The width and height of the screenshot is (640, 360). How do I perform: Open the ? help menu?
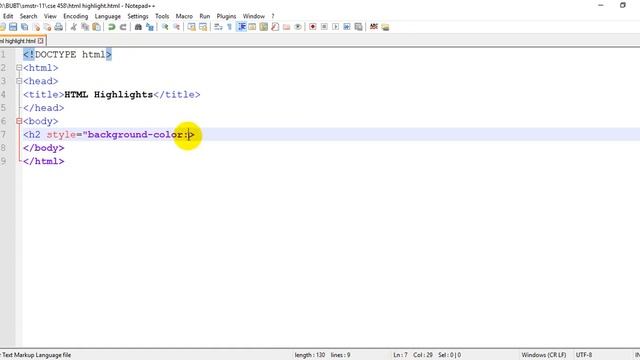click(x=273, y=16)
